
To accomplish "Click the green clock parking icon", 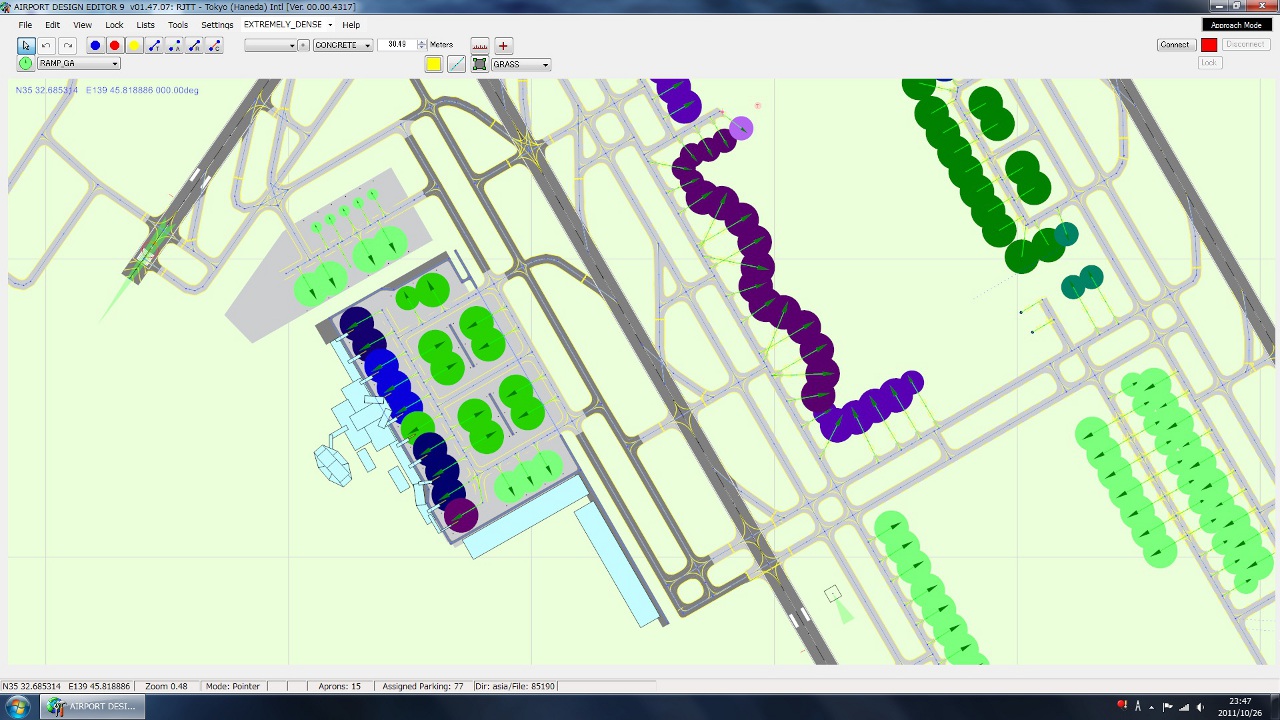I will [x=26, y=63].
